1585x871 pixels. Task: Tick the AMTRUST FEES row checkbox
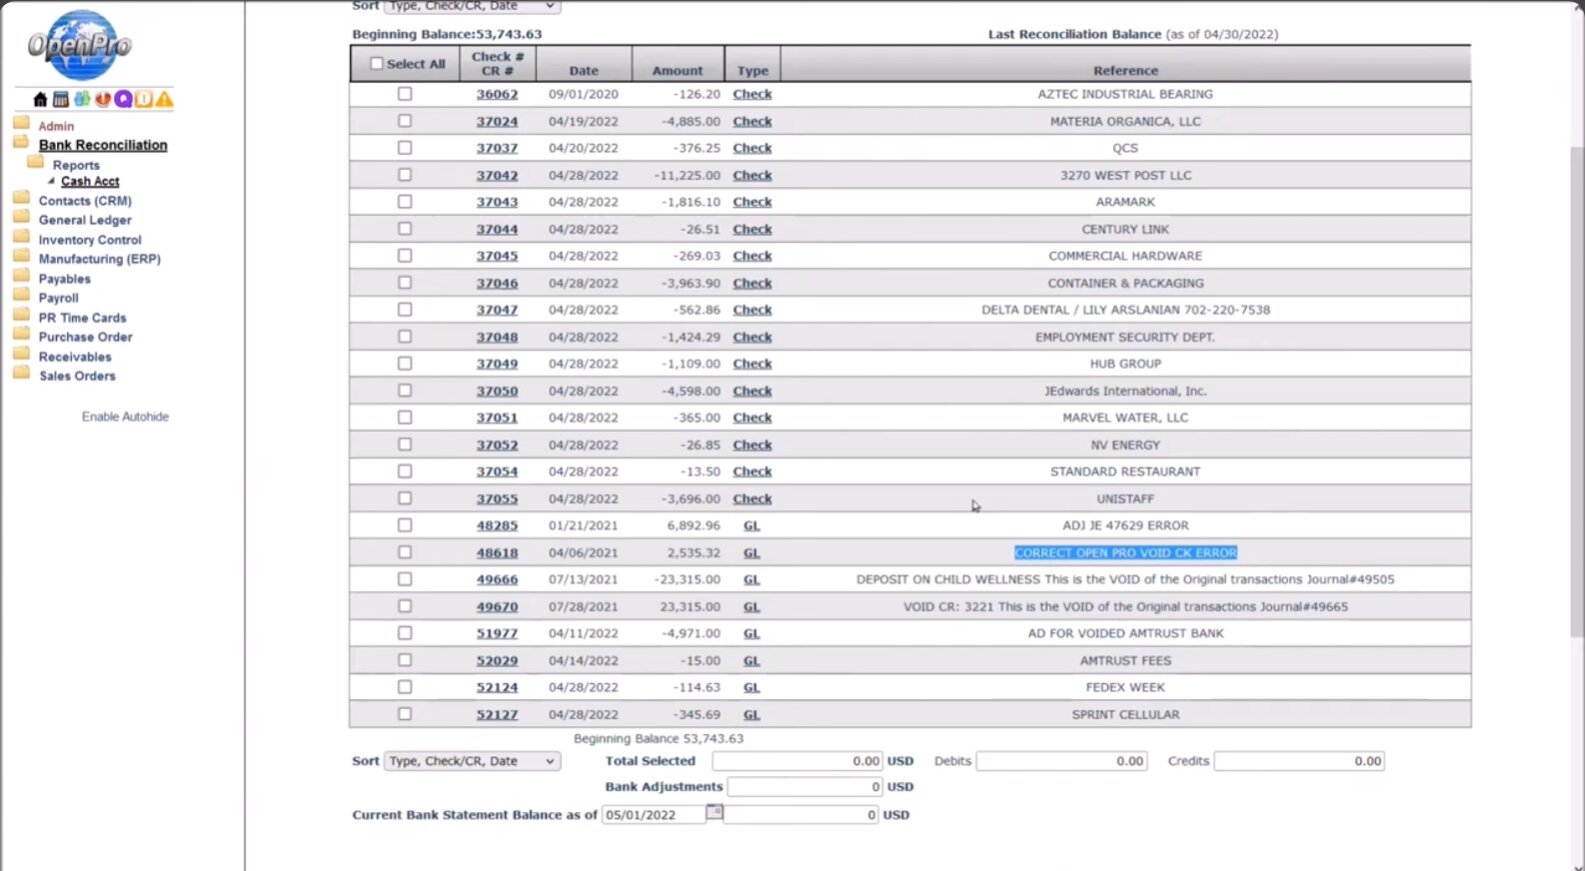pyautogui.click(x=405, y=660)
